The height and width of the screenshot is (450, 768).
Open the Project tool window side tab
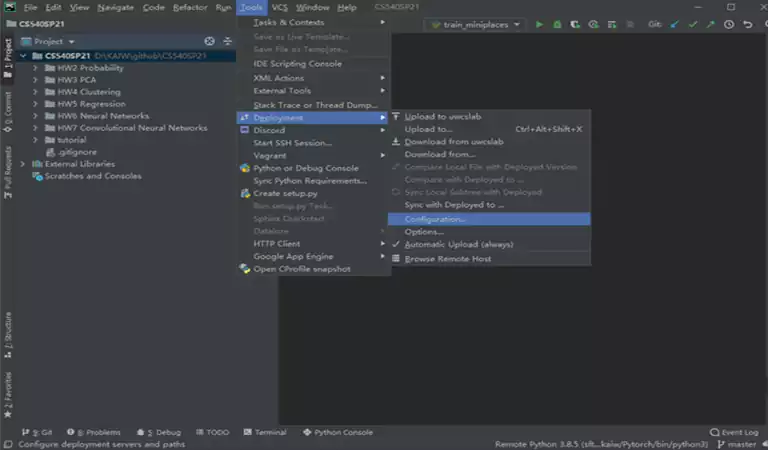coord(8,58)
